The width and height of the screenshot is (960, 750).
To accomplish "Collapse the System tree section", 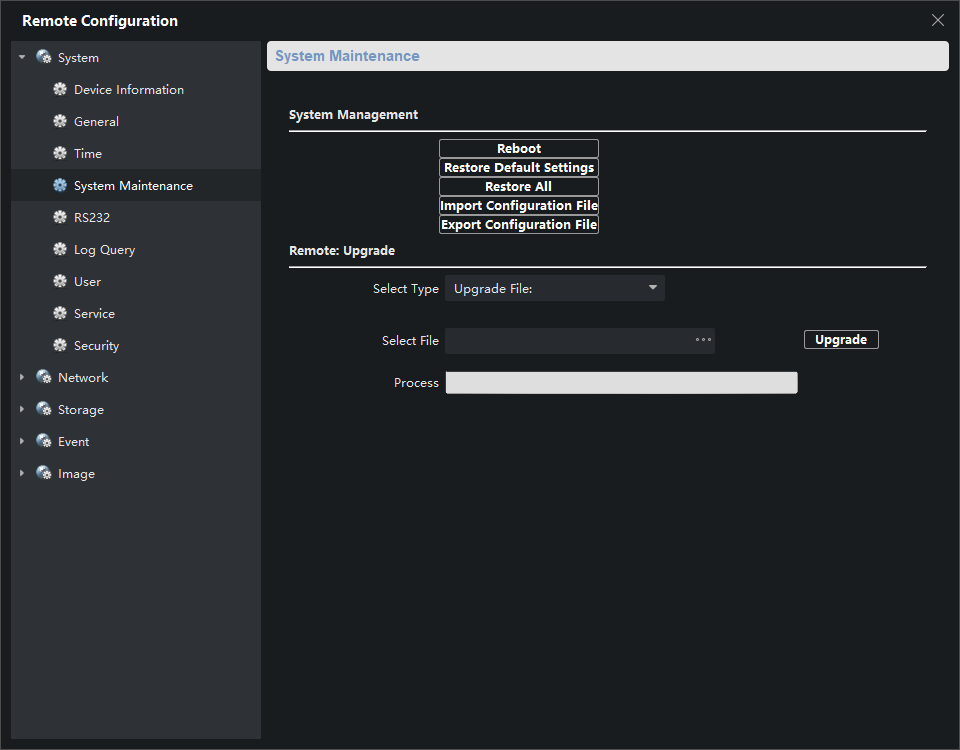I will point(22,58).
